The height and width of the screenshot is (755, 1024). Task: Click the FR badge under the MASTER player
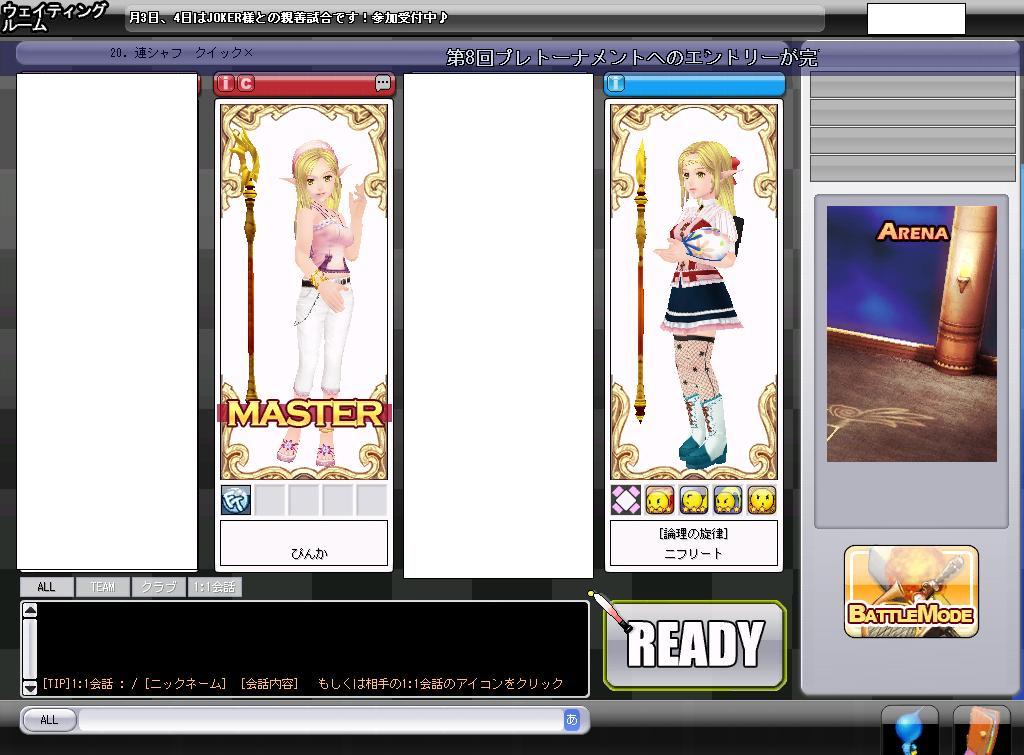point(236,500)
